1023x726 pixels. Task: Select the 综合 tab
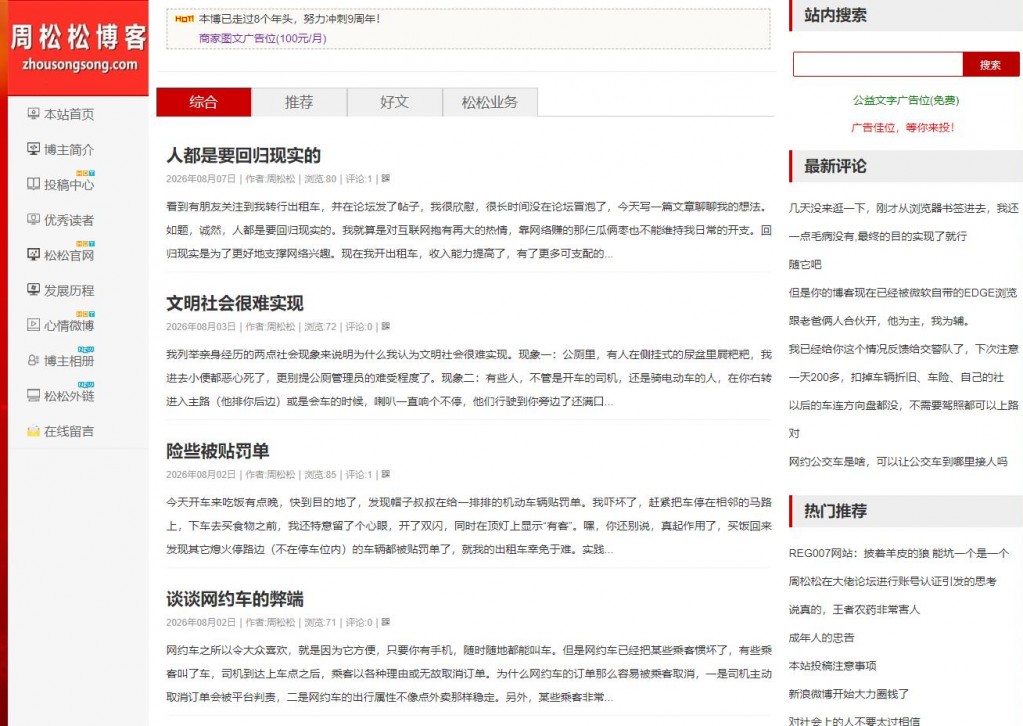204,102
